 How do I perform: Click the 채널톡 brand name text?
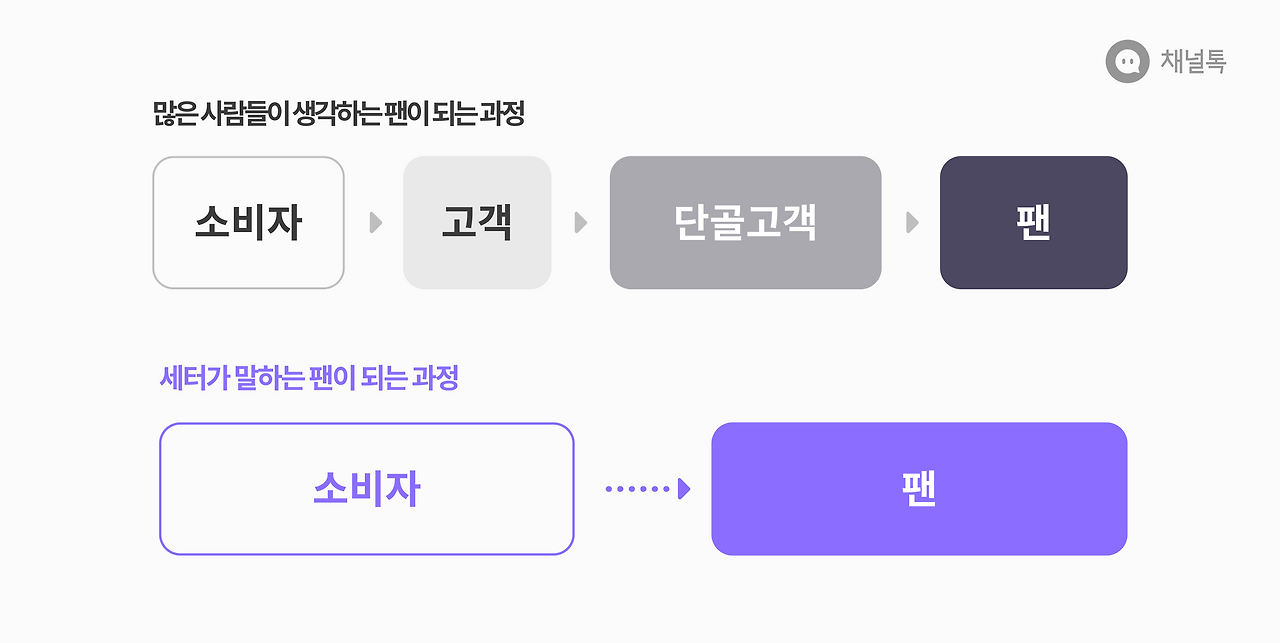(1193, 62)
